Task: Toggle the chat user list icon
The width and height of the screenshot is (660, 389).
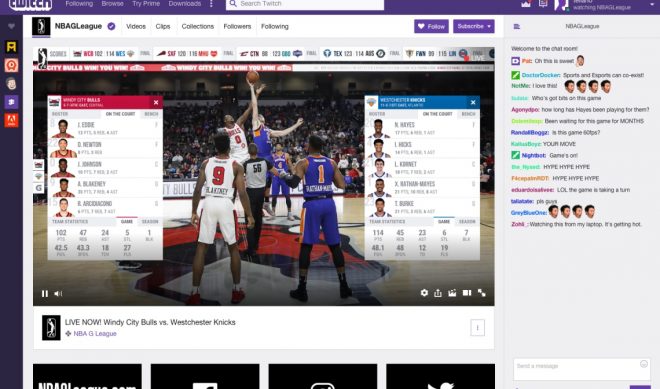Action: click(x=516, y=27)
